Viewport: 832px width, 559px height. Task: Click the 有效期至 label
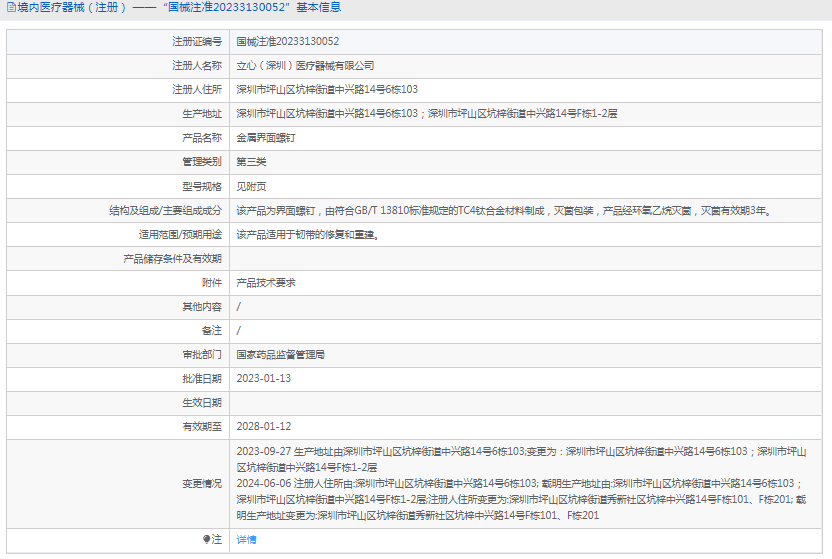[202, 426]
